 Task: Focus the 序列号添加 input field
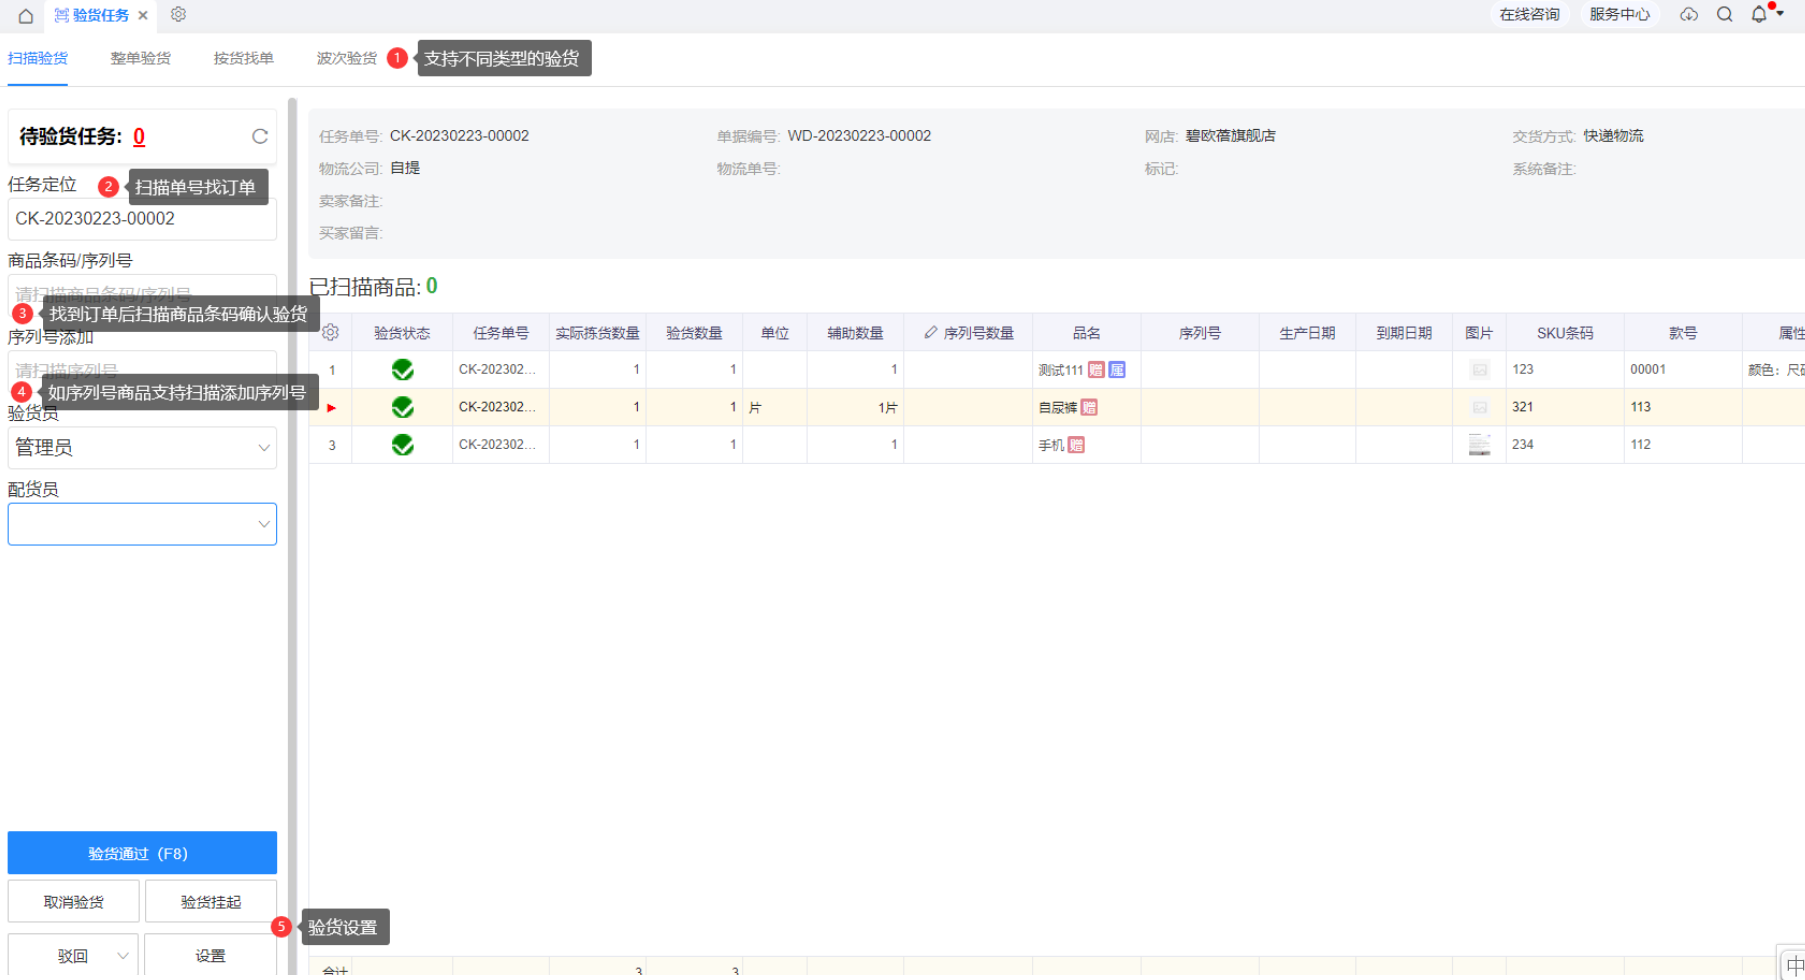point(142,370)
